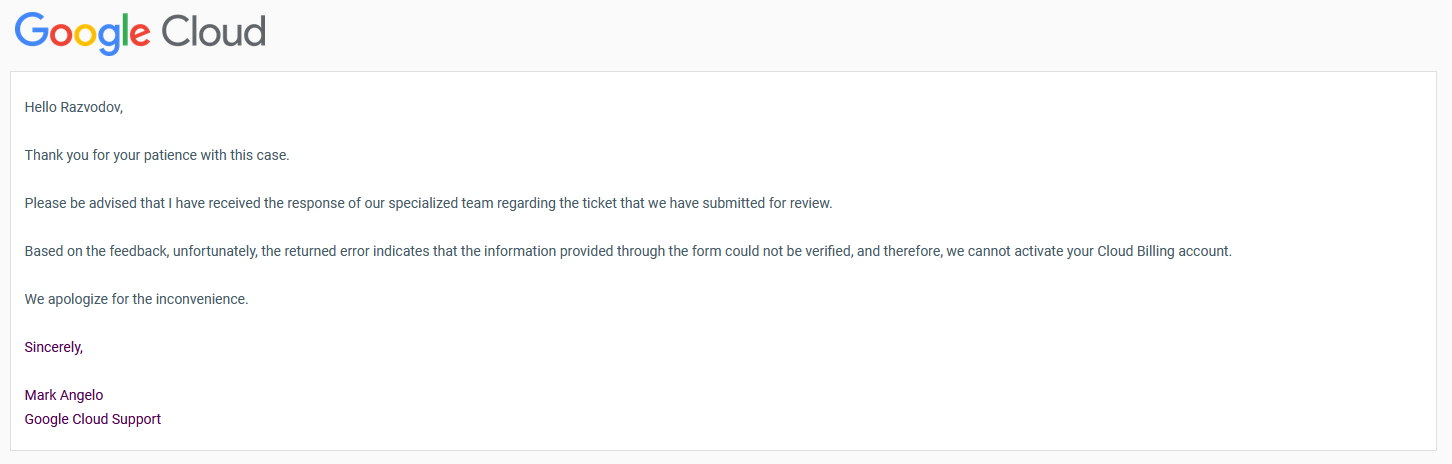Click the We apologize for the inconvenience line

point(136,299)
